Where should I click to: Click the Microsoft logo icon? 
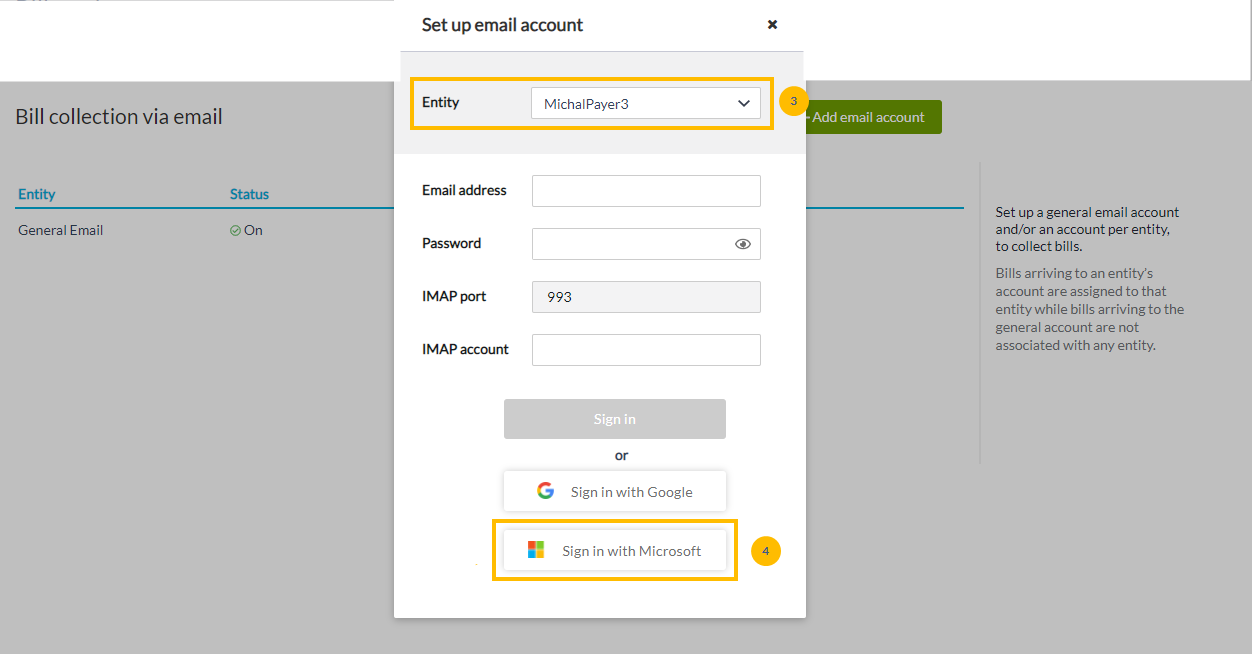(x=536, y=550)
